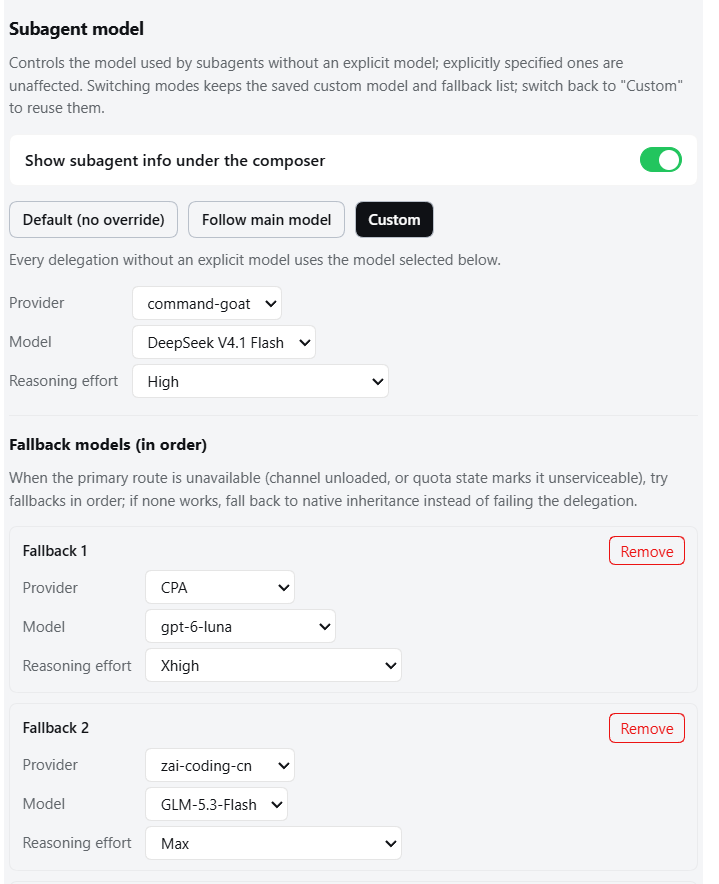Toggle Show subagent info under the composer
719x884 pixels.
pyautogui.click(x=660, y=160)
